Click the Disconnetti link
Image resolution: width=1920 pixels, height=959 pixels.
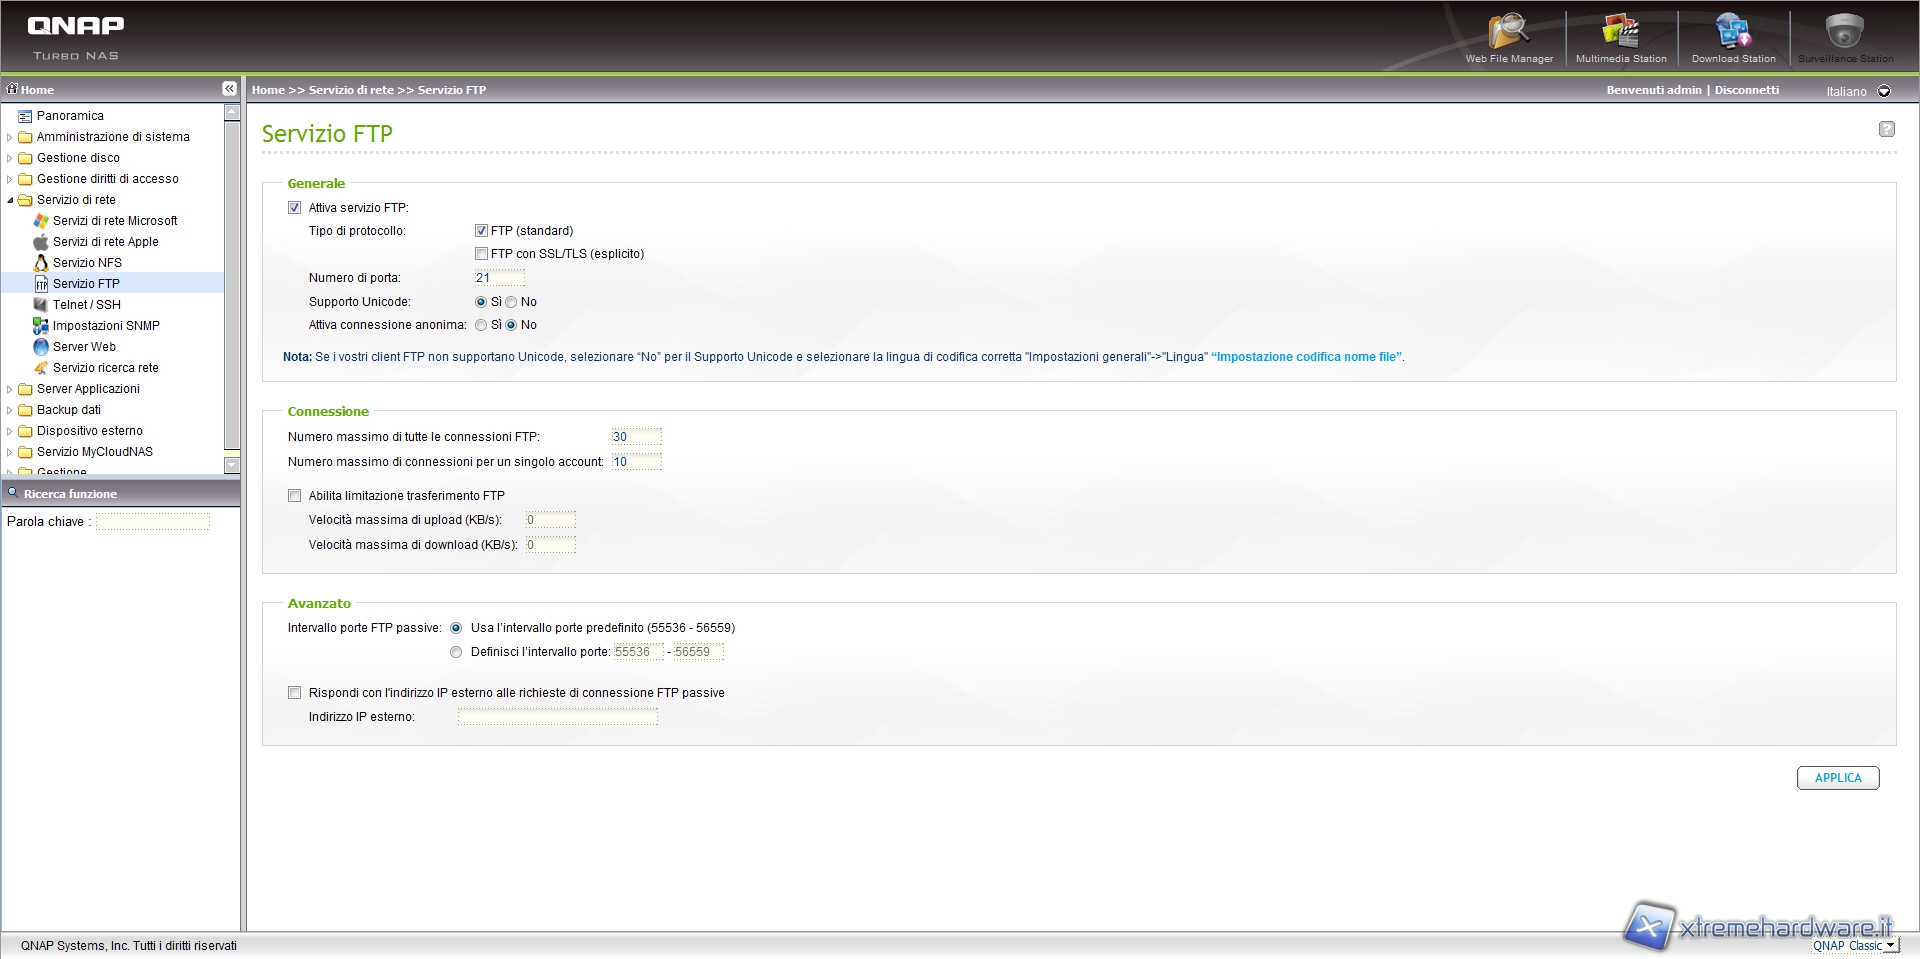[x=1746, y=90]
